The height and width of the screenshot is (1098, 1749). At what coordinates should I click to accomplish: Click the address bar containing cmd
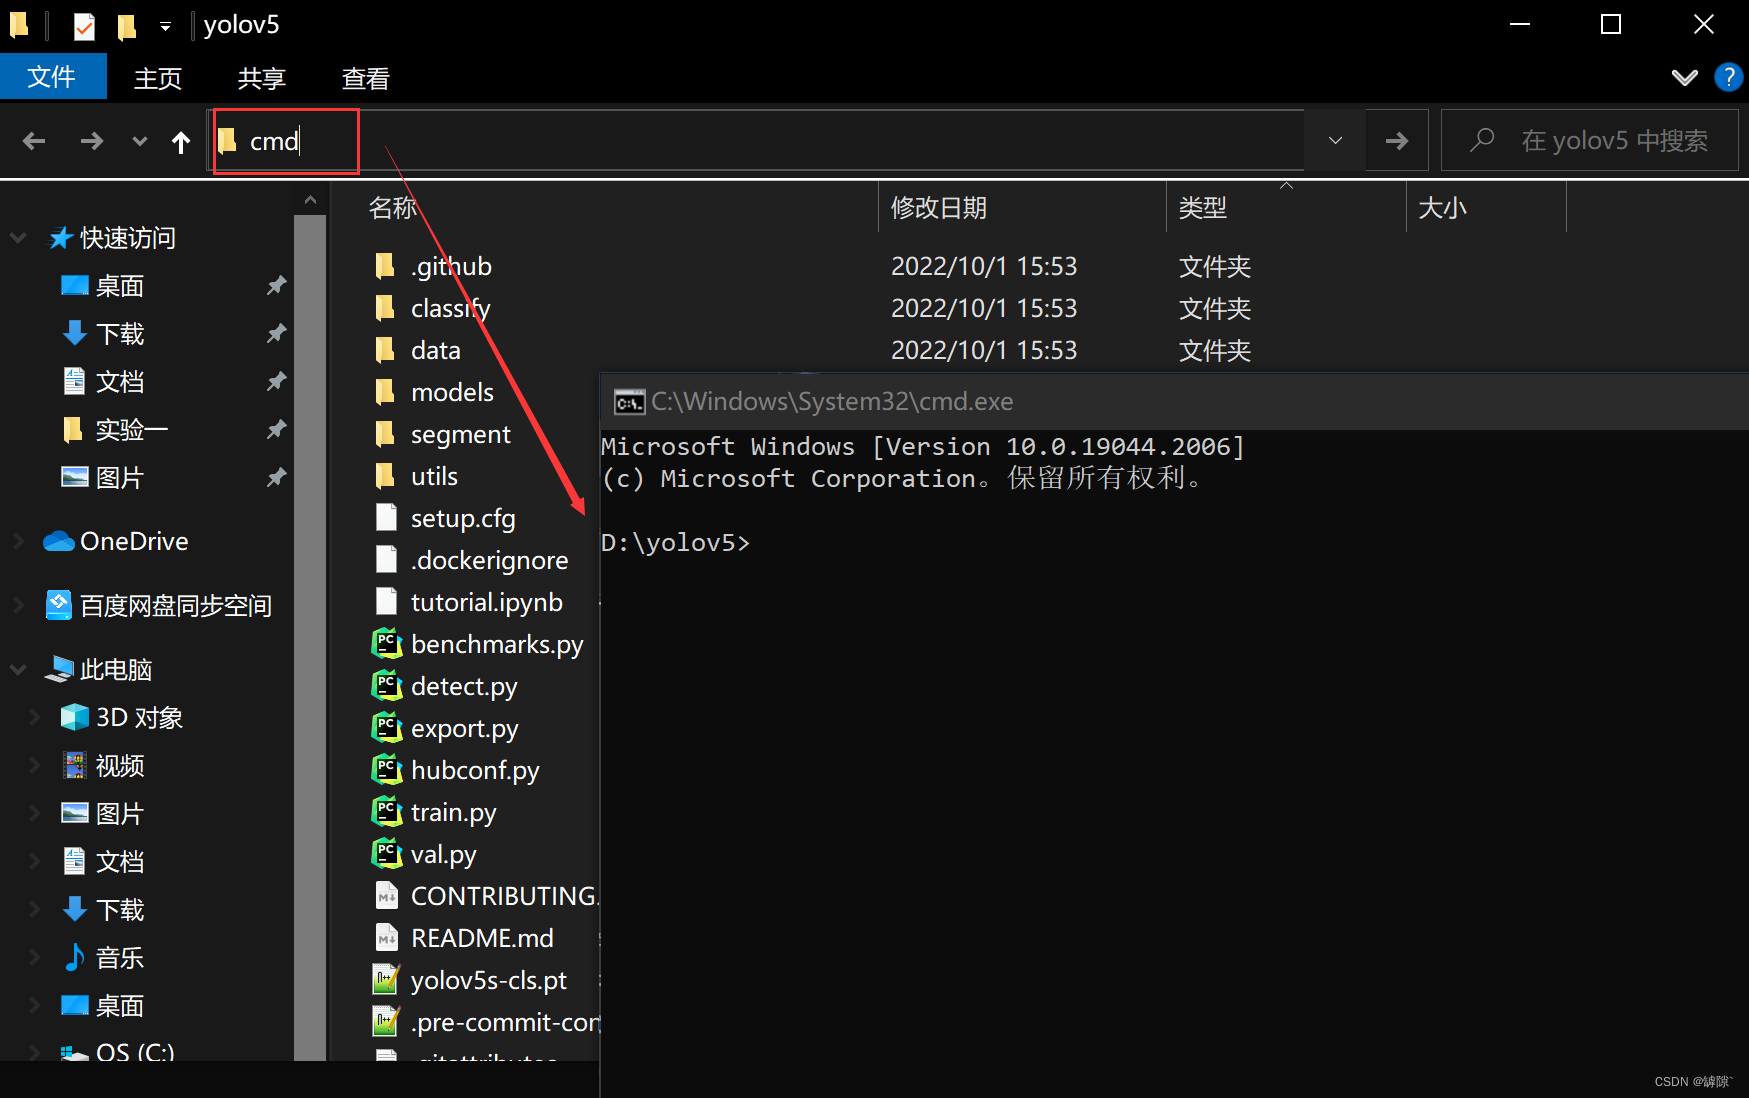point(755,141)
